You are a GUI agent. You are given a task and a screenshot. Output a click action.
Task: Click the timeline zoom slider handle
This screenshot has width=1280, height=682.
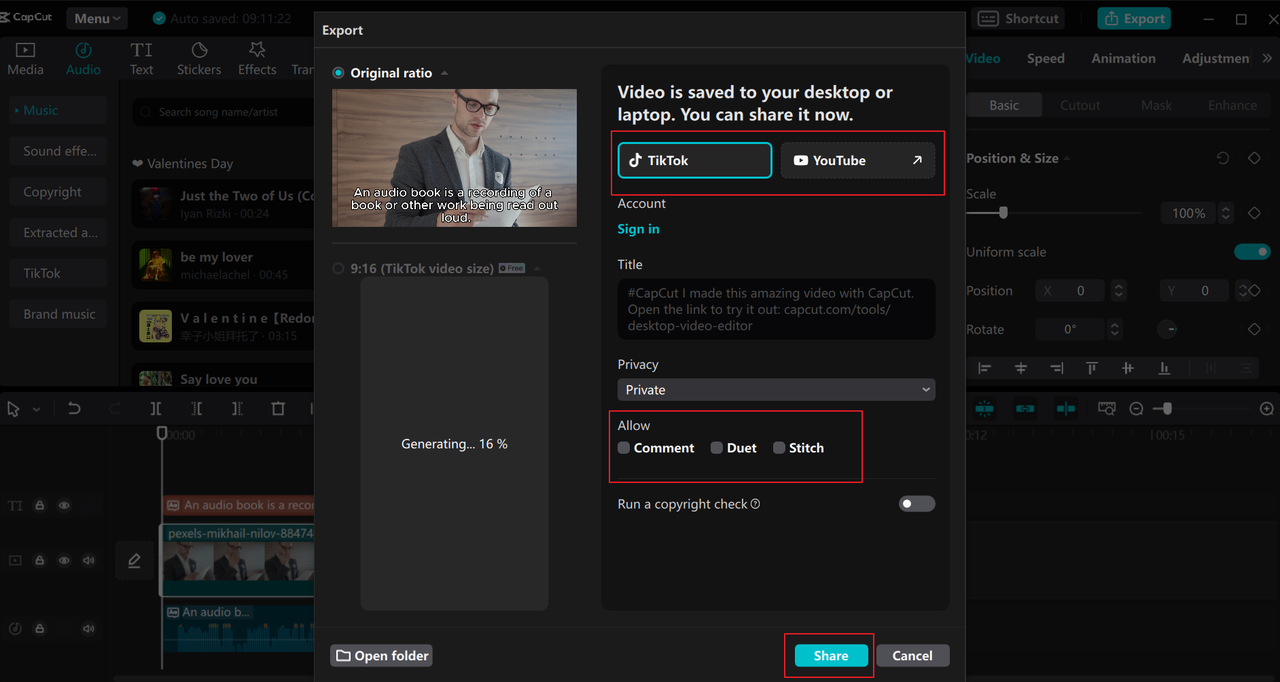point(1166,409)
